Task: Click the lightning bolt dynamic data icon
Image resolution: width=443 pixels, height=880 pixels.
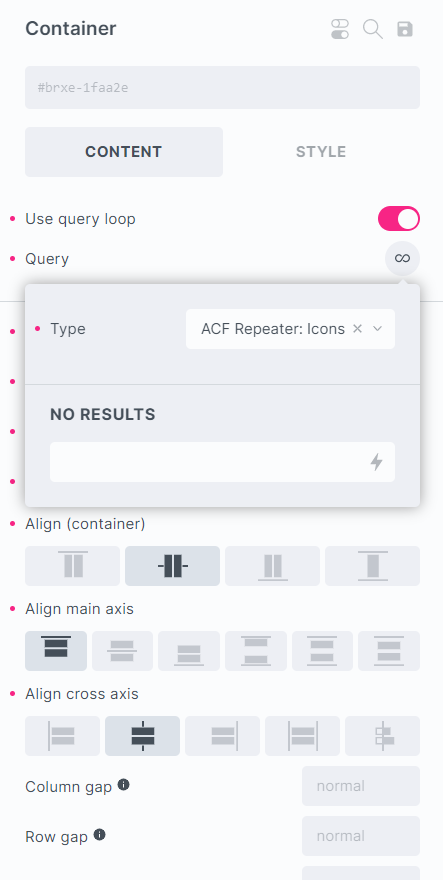Action: 376,462
